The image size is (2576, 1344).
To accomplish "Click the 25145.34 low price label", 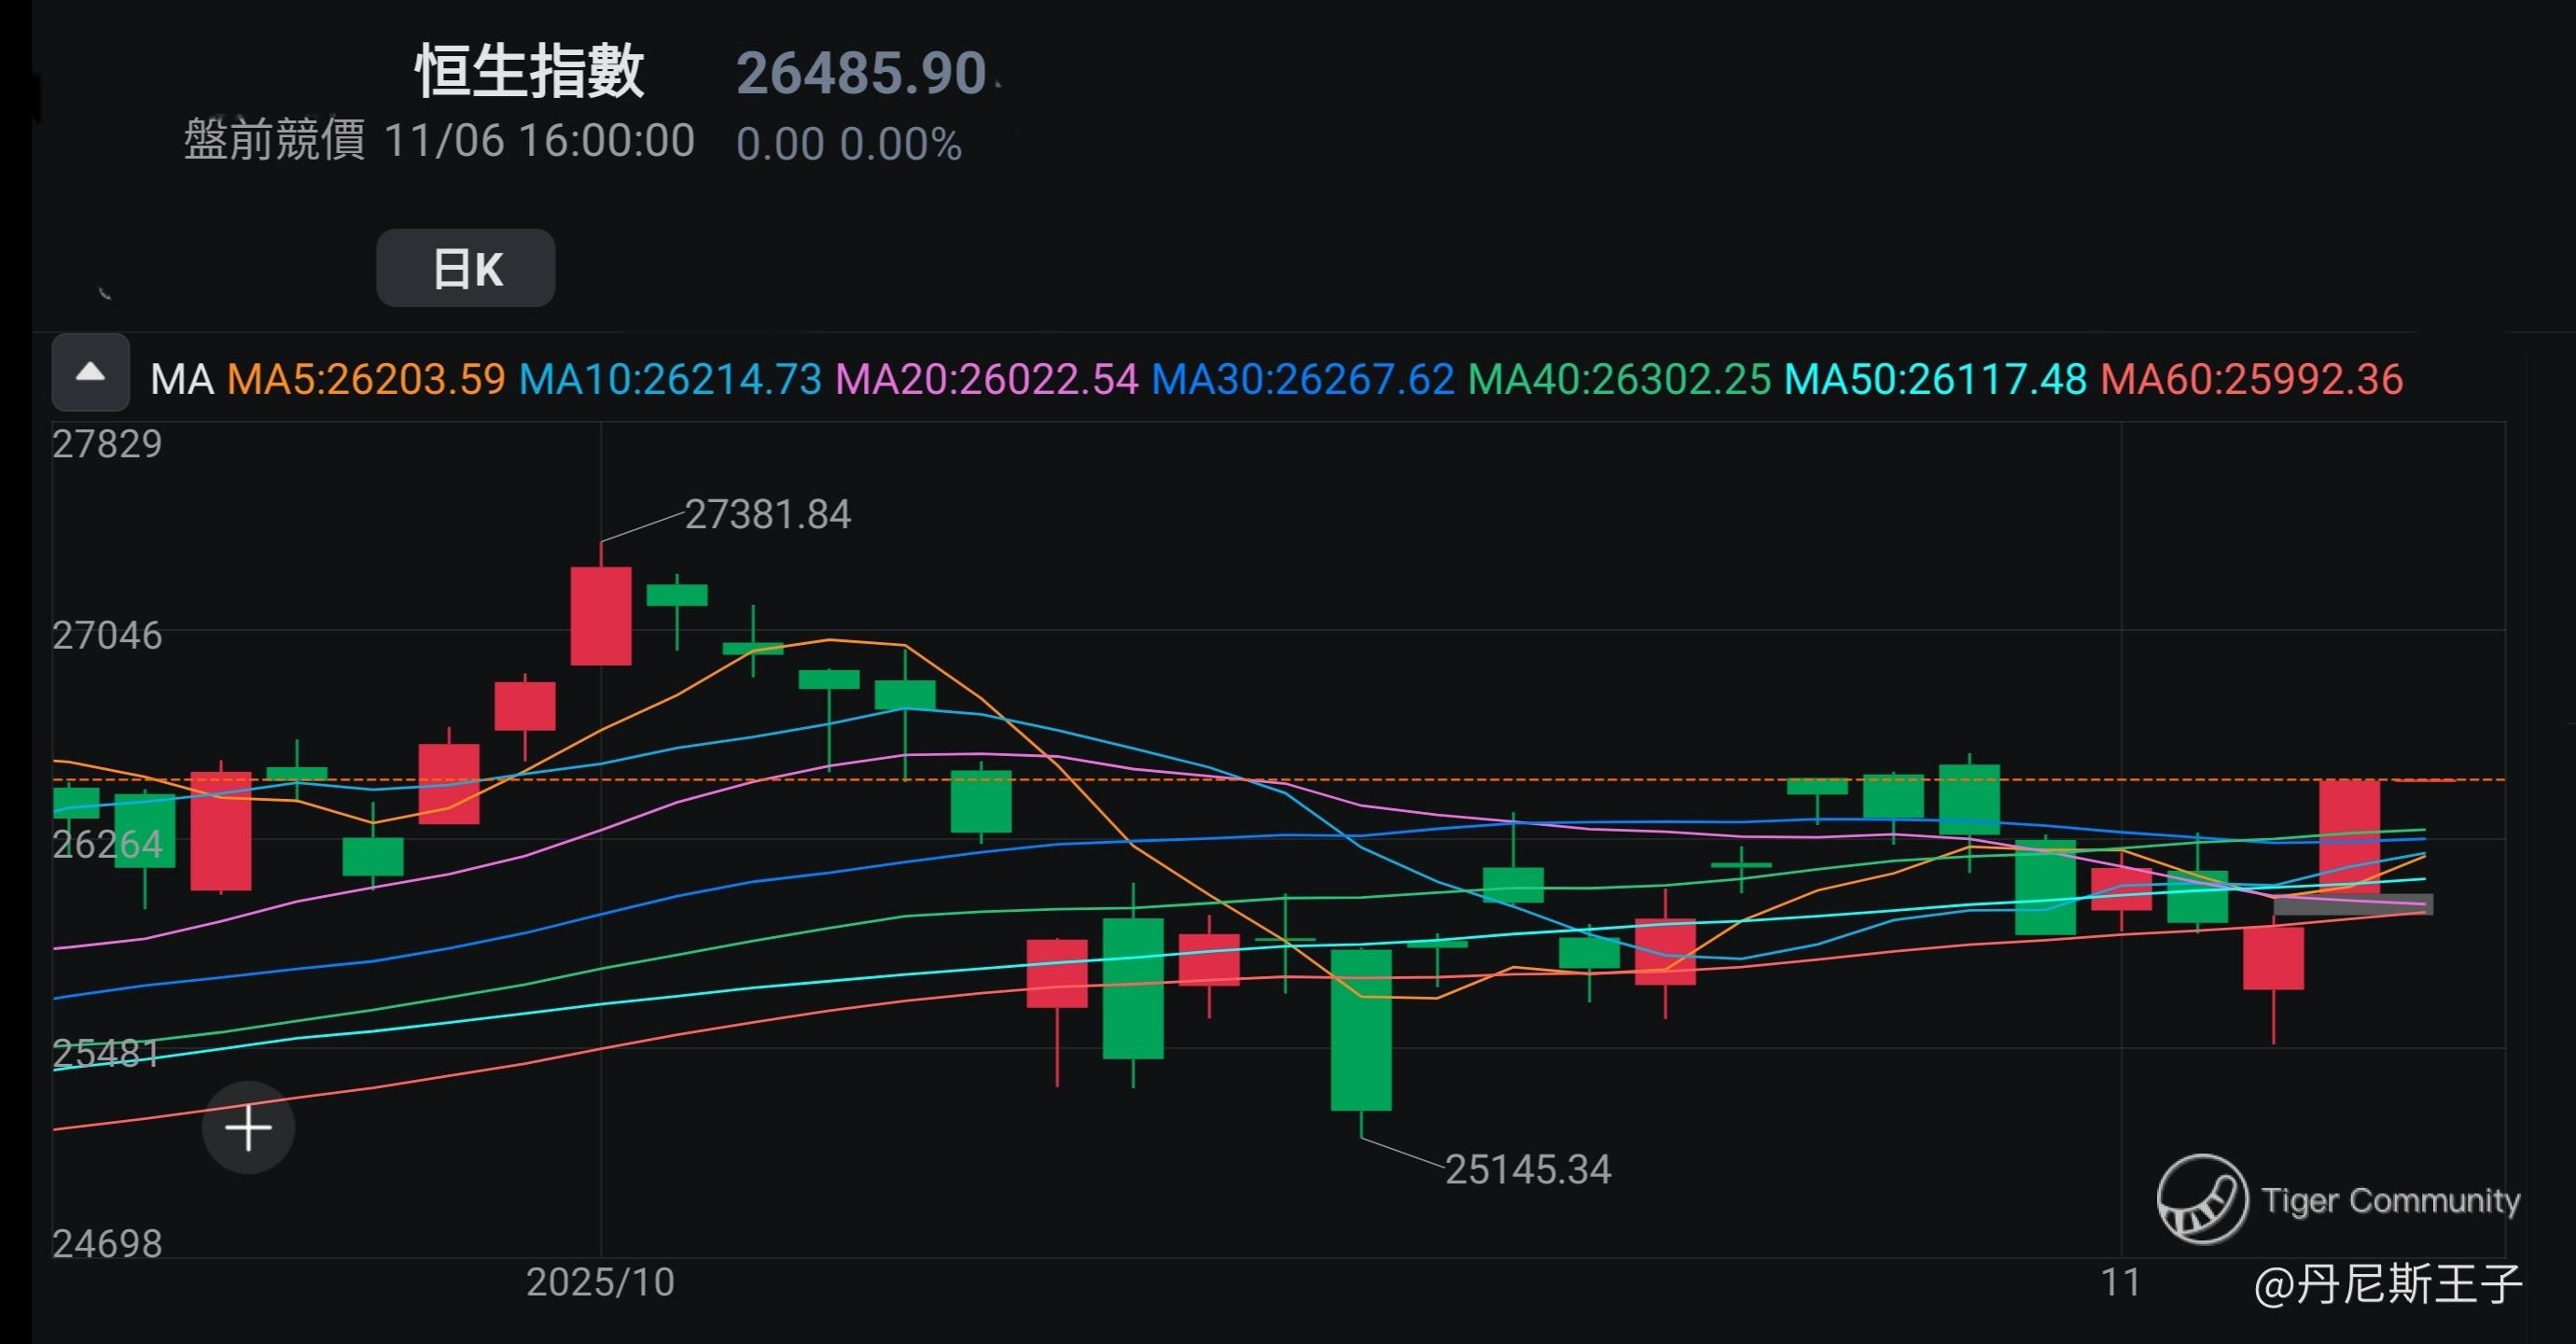I will pyautogui.click(x=1528, y=1170).
